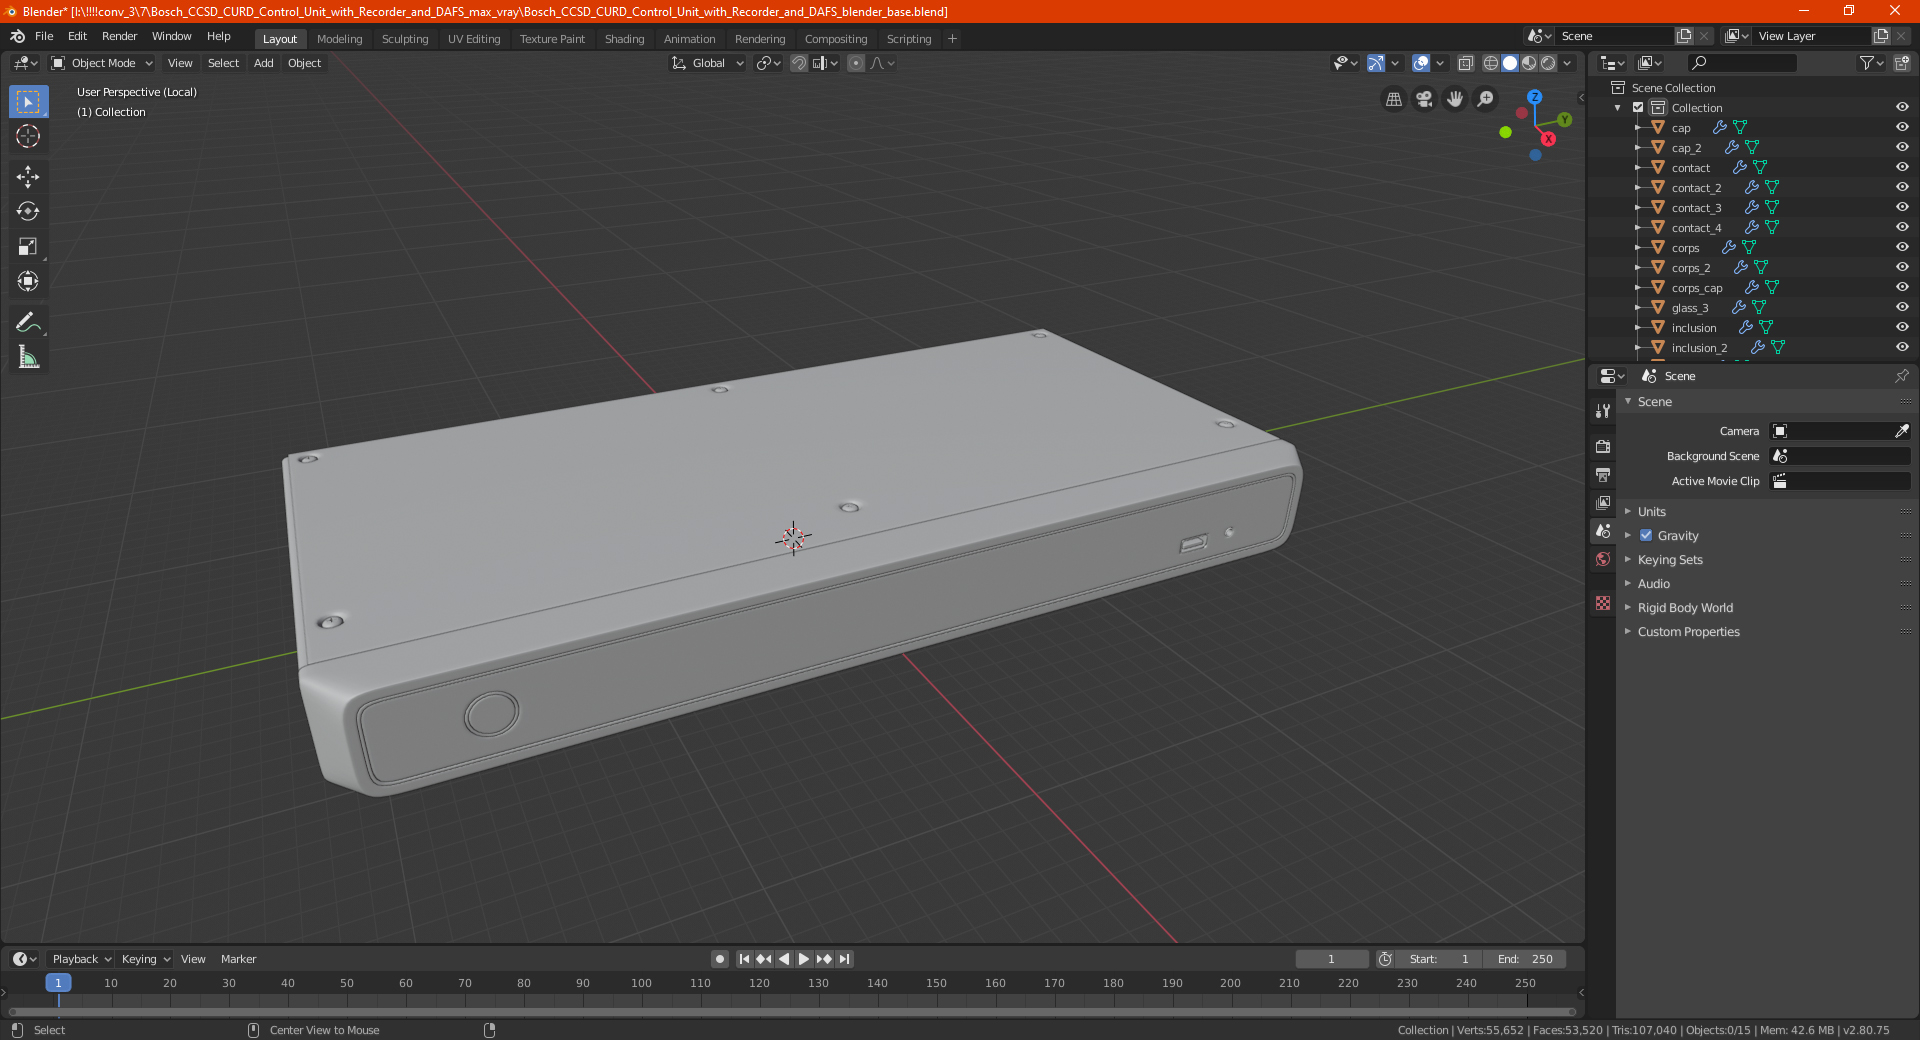Open the Playback dropdown
This screenshot has height=1040, width=1920.
click(81, 959)
